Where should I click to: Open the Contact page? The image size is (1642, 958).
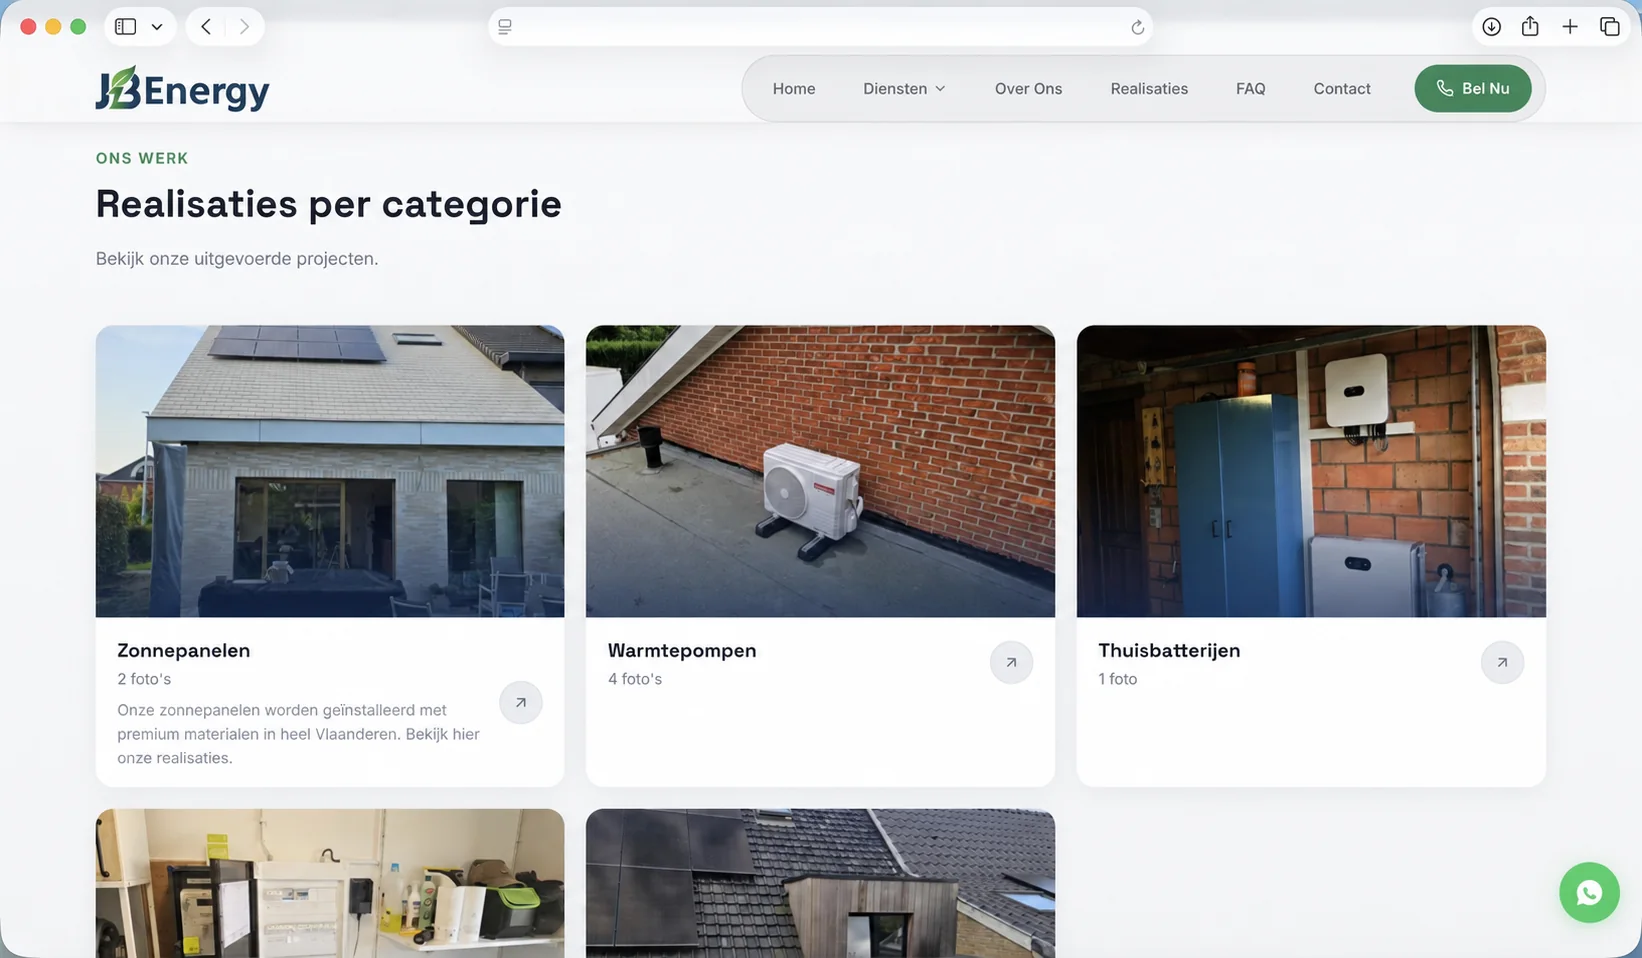(1342, 89)
